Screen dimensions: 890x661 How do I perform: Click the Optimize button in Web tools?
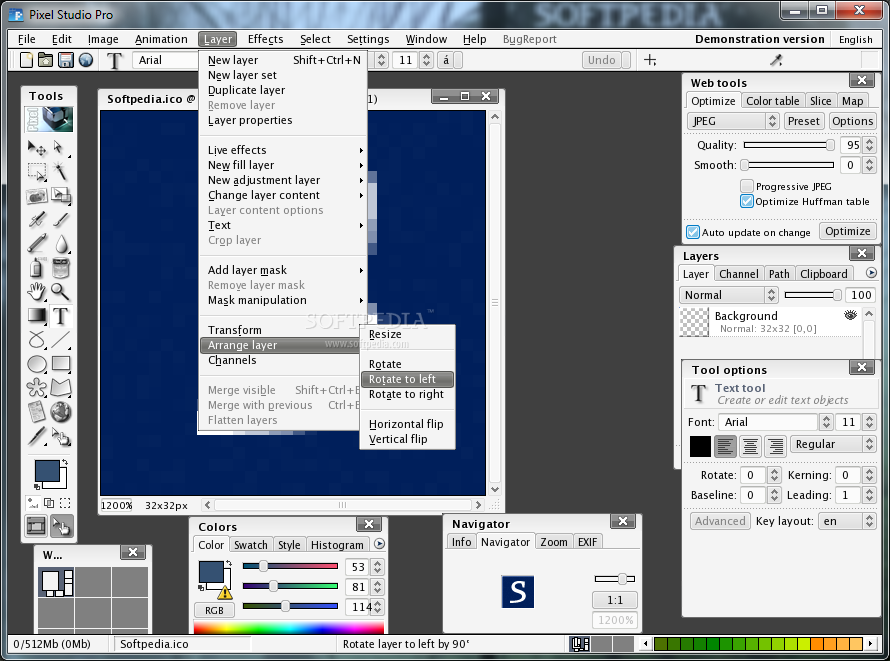[x=847, y=231]
